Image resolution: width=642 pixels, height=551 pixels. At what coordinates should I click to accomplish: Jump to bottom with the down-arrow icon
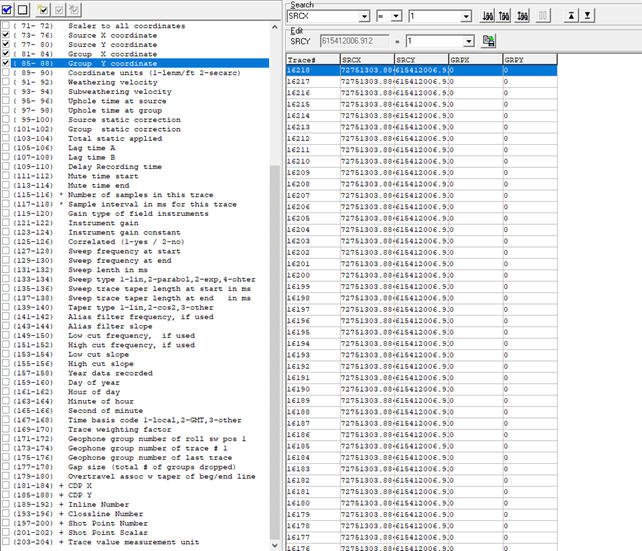(589, 17)
